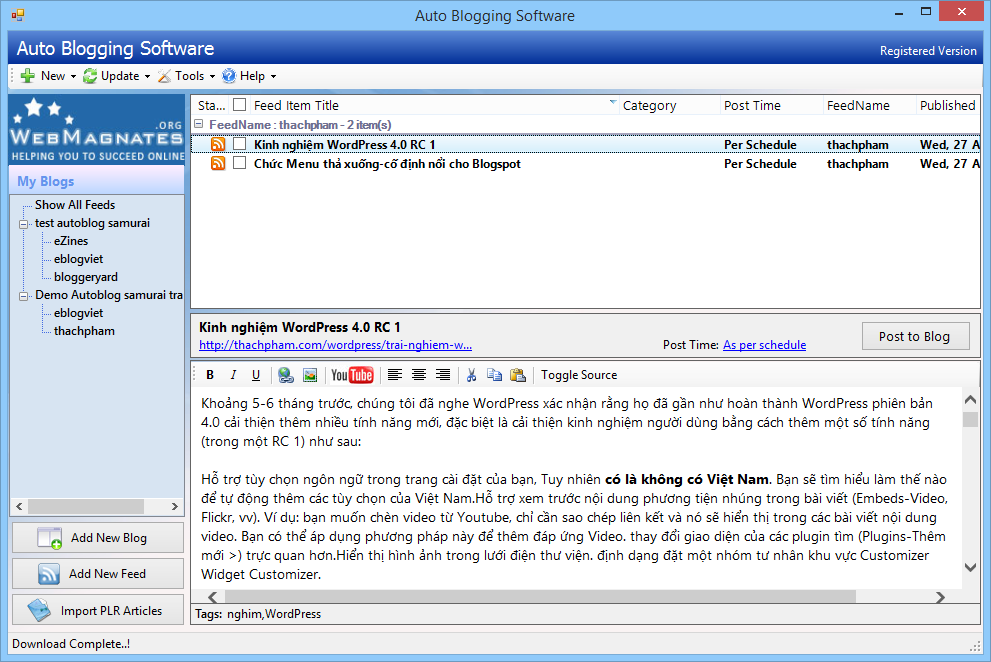Viewport: 991px width, 662px height.
Task: Click RSS icon of Kinh nghiệm WordPress row
Action: tap(218, 144)
